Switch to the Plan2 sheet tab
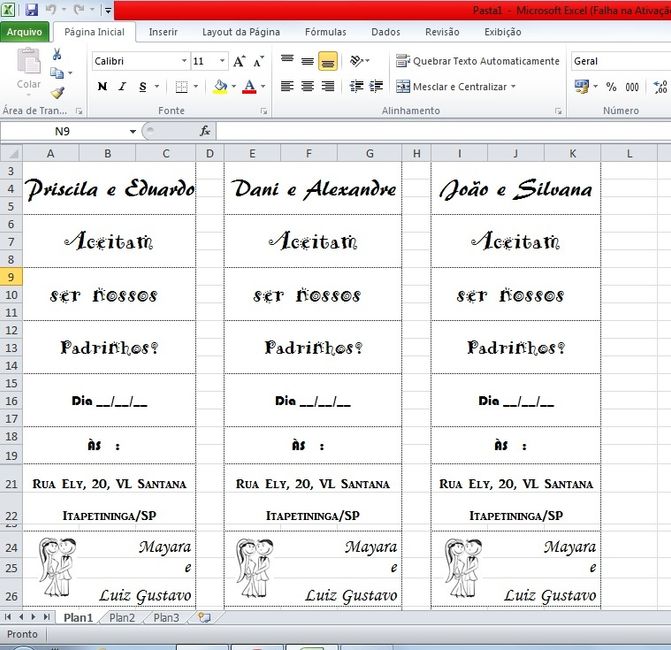This screenshot has height=650, width=671. [122, 617]
